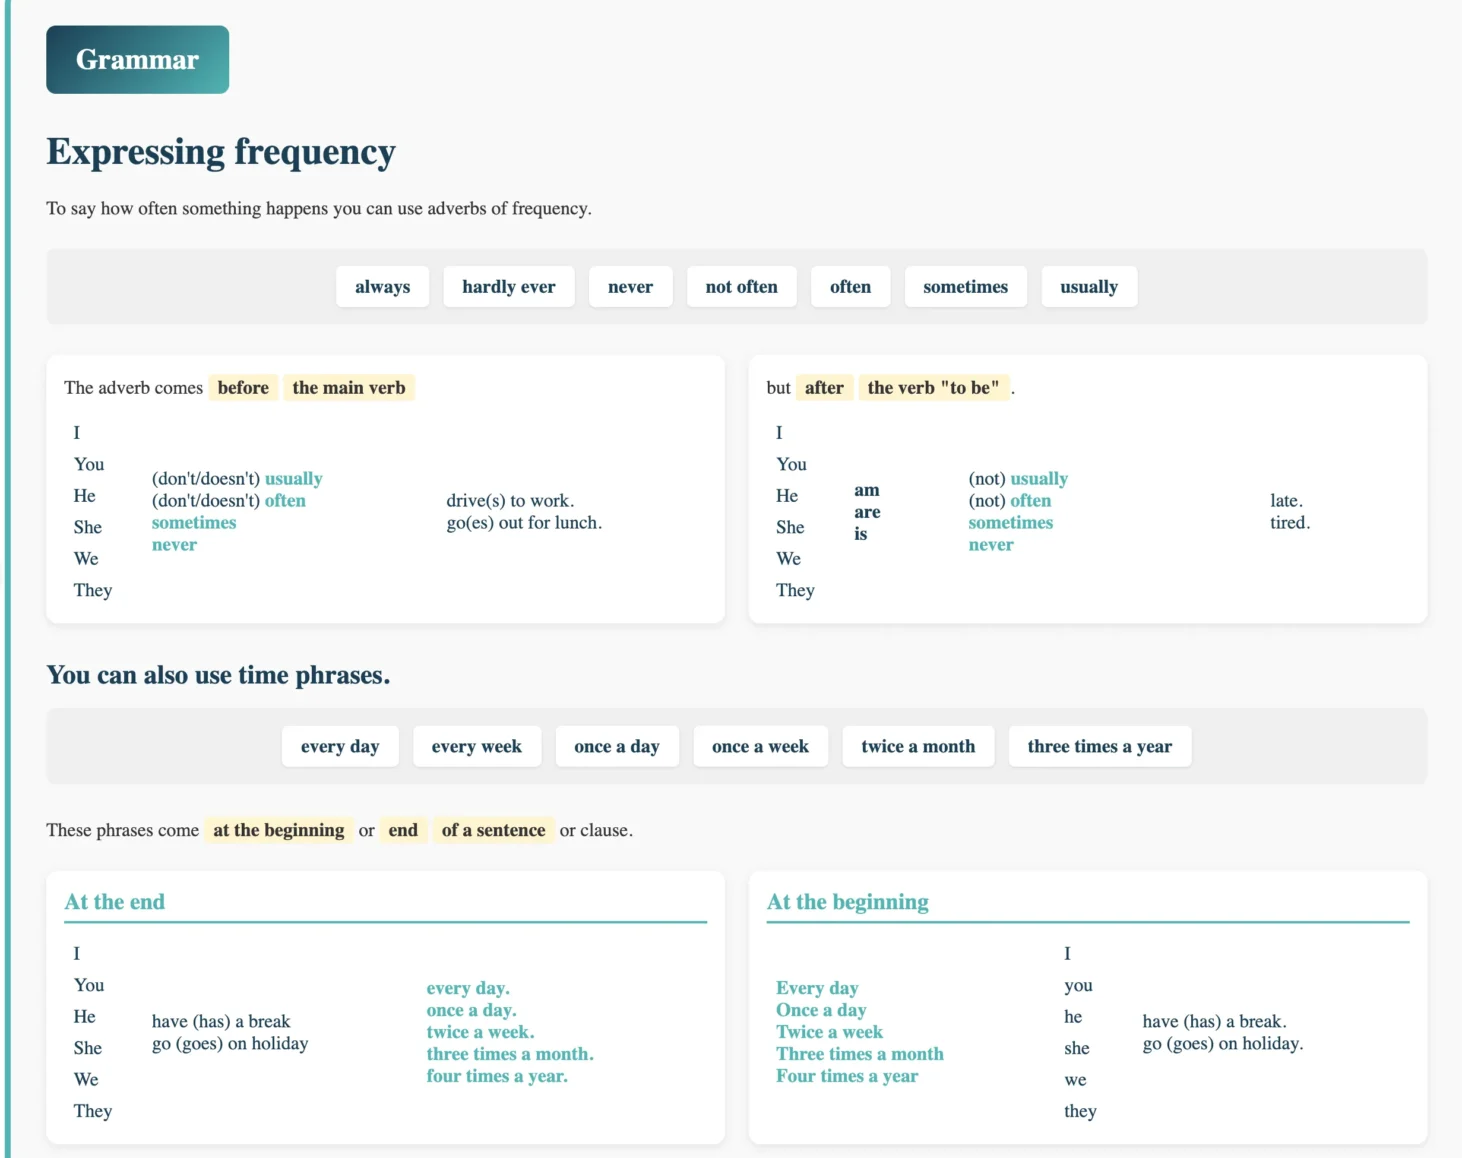Click "go (goes) on holiday" in At the end card

pyautogui.click(x=230, y=1043)
